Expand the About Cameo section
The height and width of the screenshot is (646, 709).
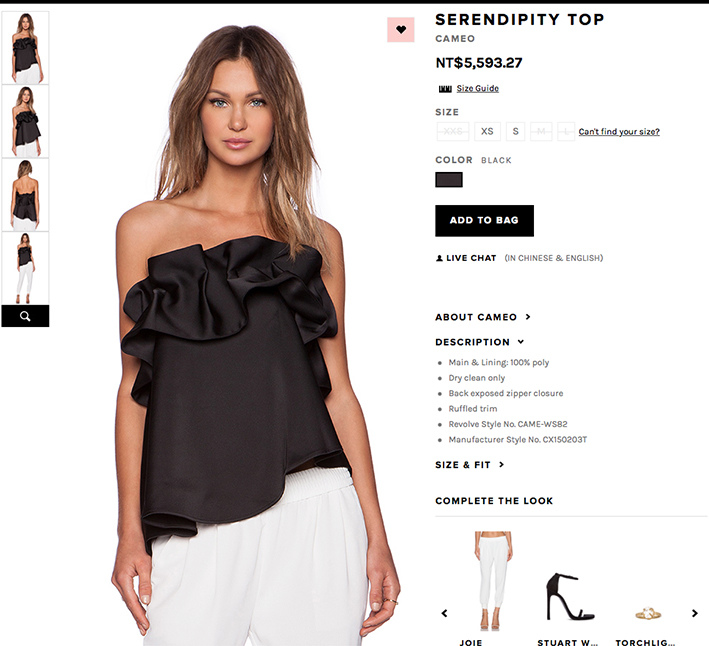pos(482,317)
